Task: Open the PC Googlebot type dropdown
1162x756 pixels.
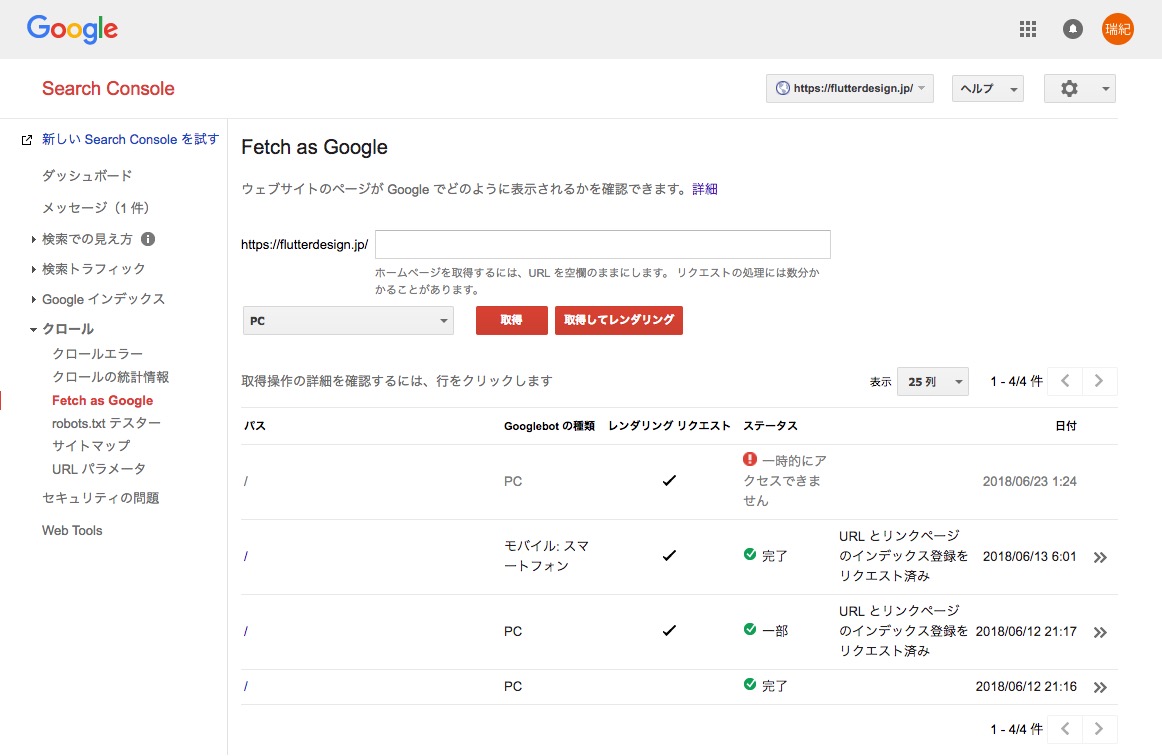Action: pyautogui.click(x=348, y=321)
